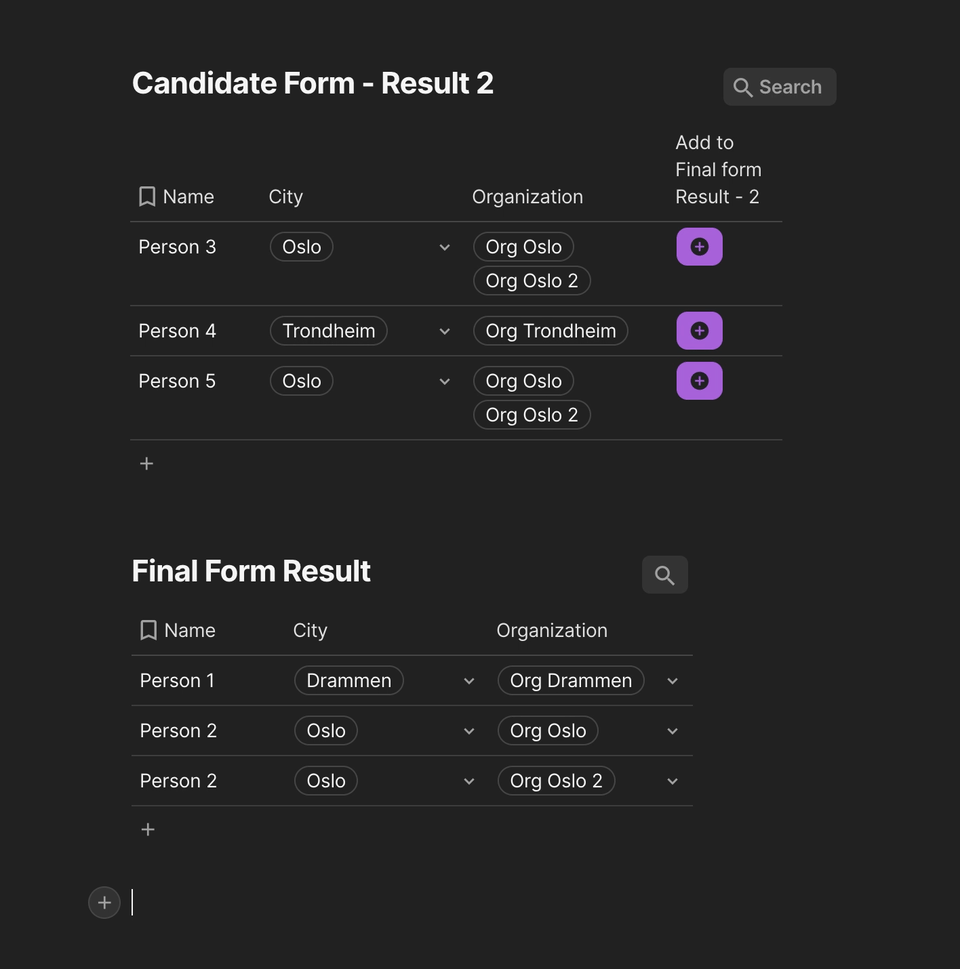Add Person 5 to Final form Result
This screenshot has width=960, height=969.
[x=699, y=380]
